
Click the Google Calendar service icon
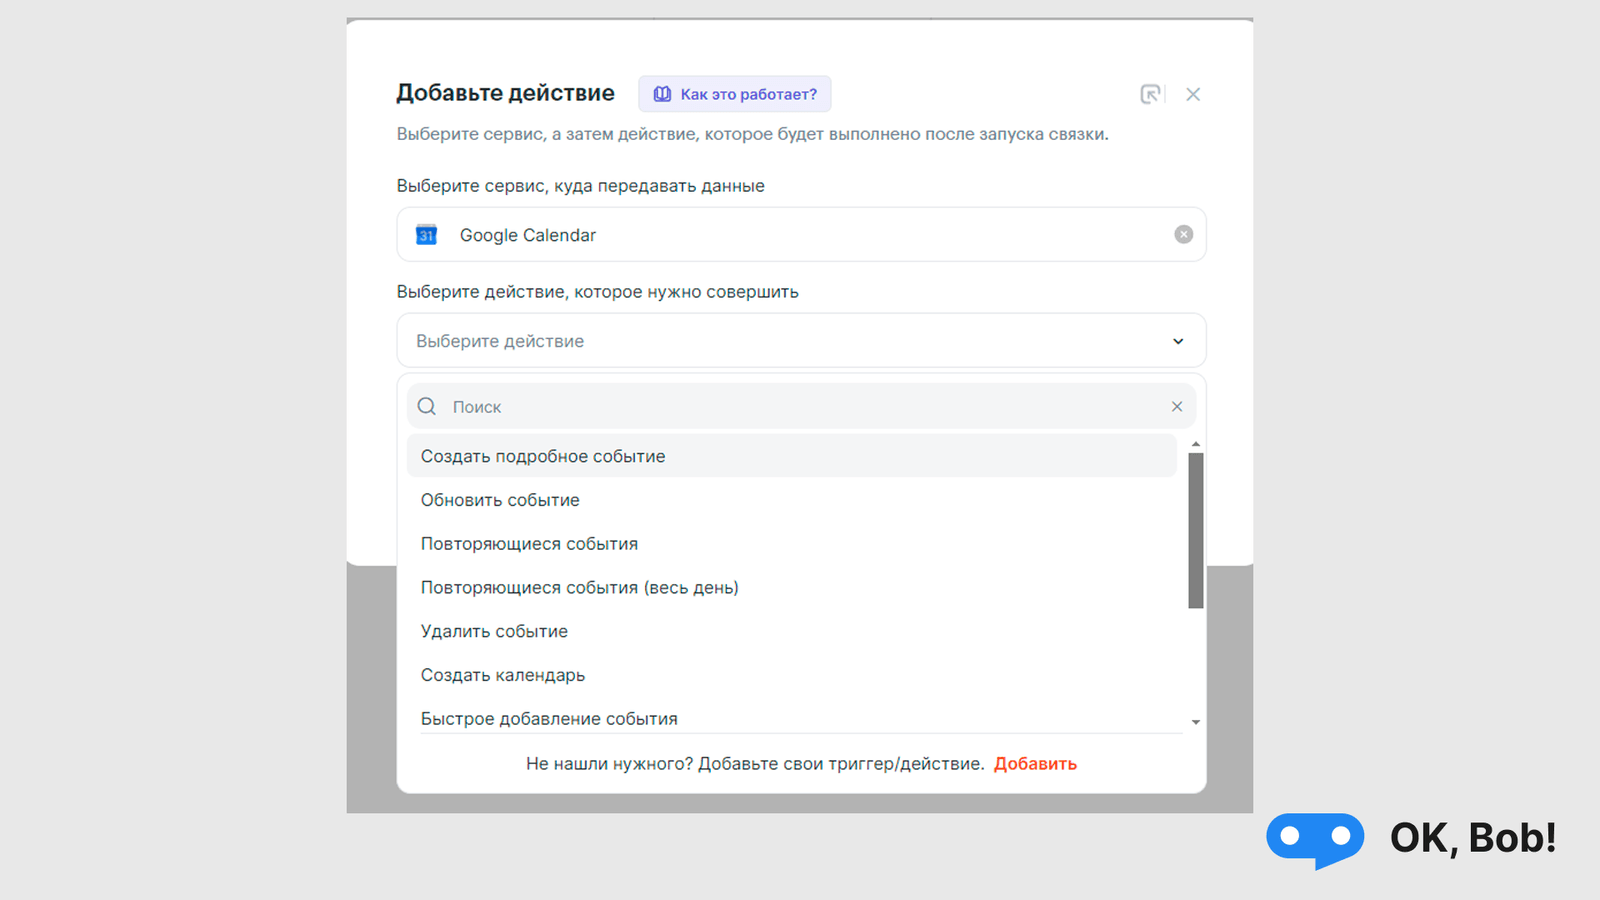(x=426, y=234)
